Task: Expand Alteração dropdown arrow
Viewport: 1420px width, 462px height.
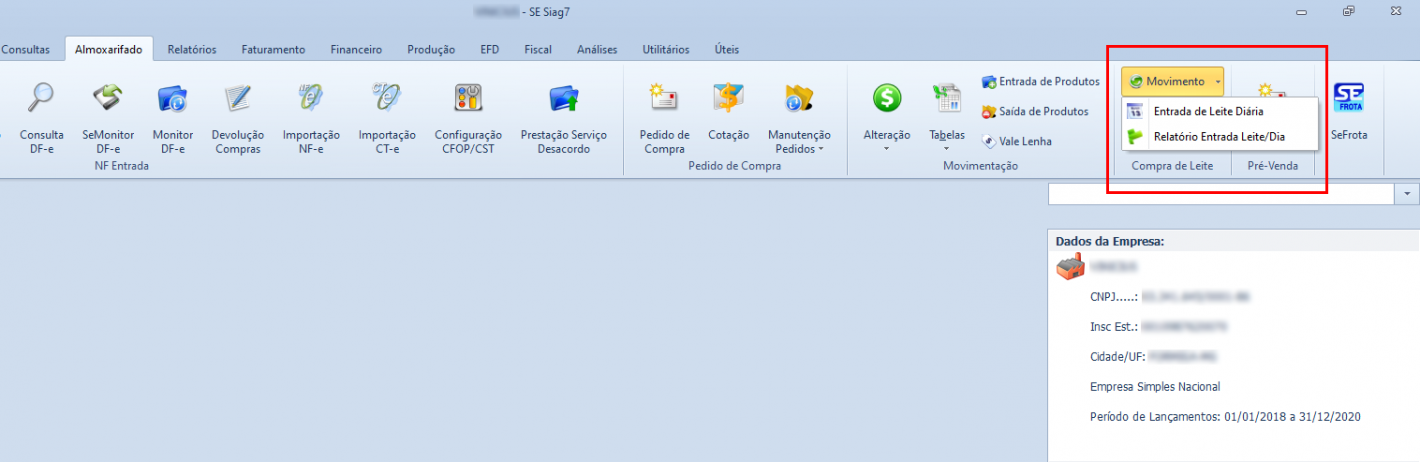Action: (886, 149)
